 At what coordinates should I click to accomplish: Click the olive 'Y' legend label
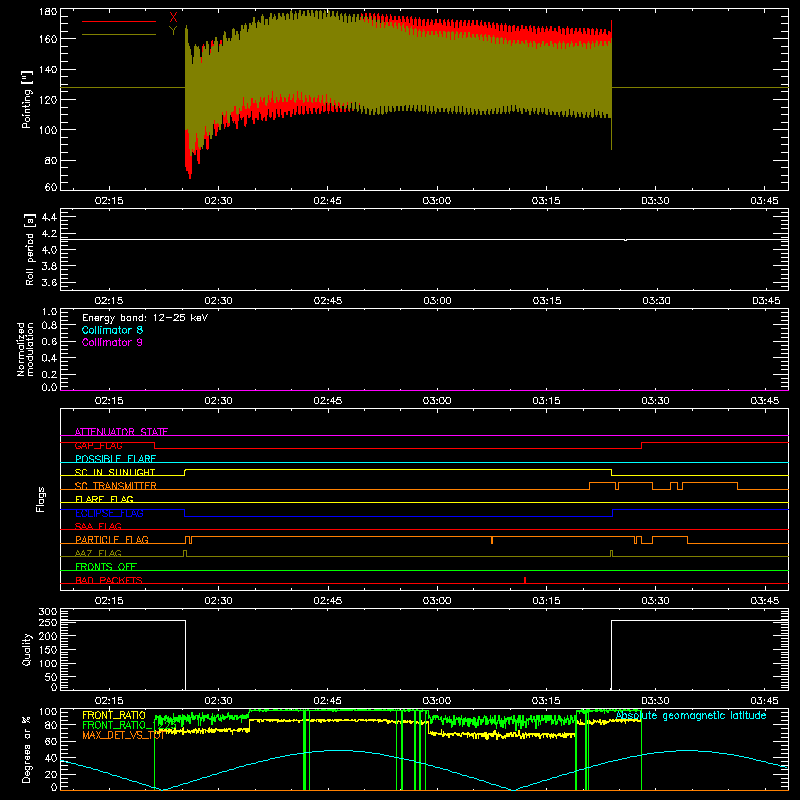pos(173,31)
